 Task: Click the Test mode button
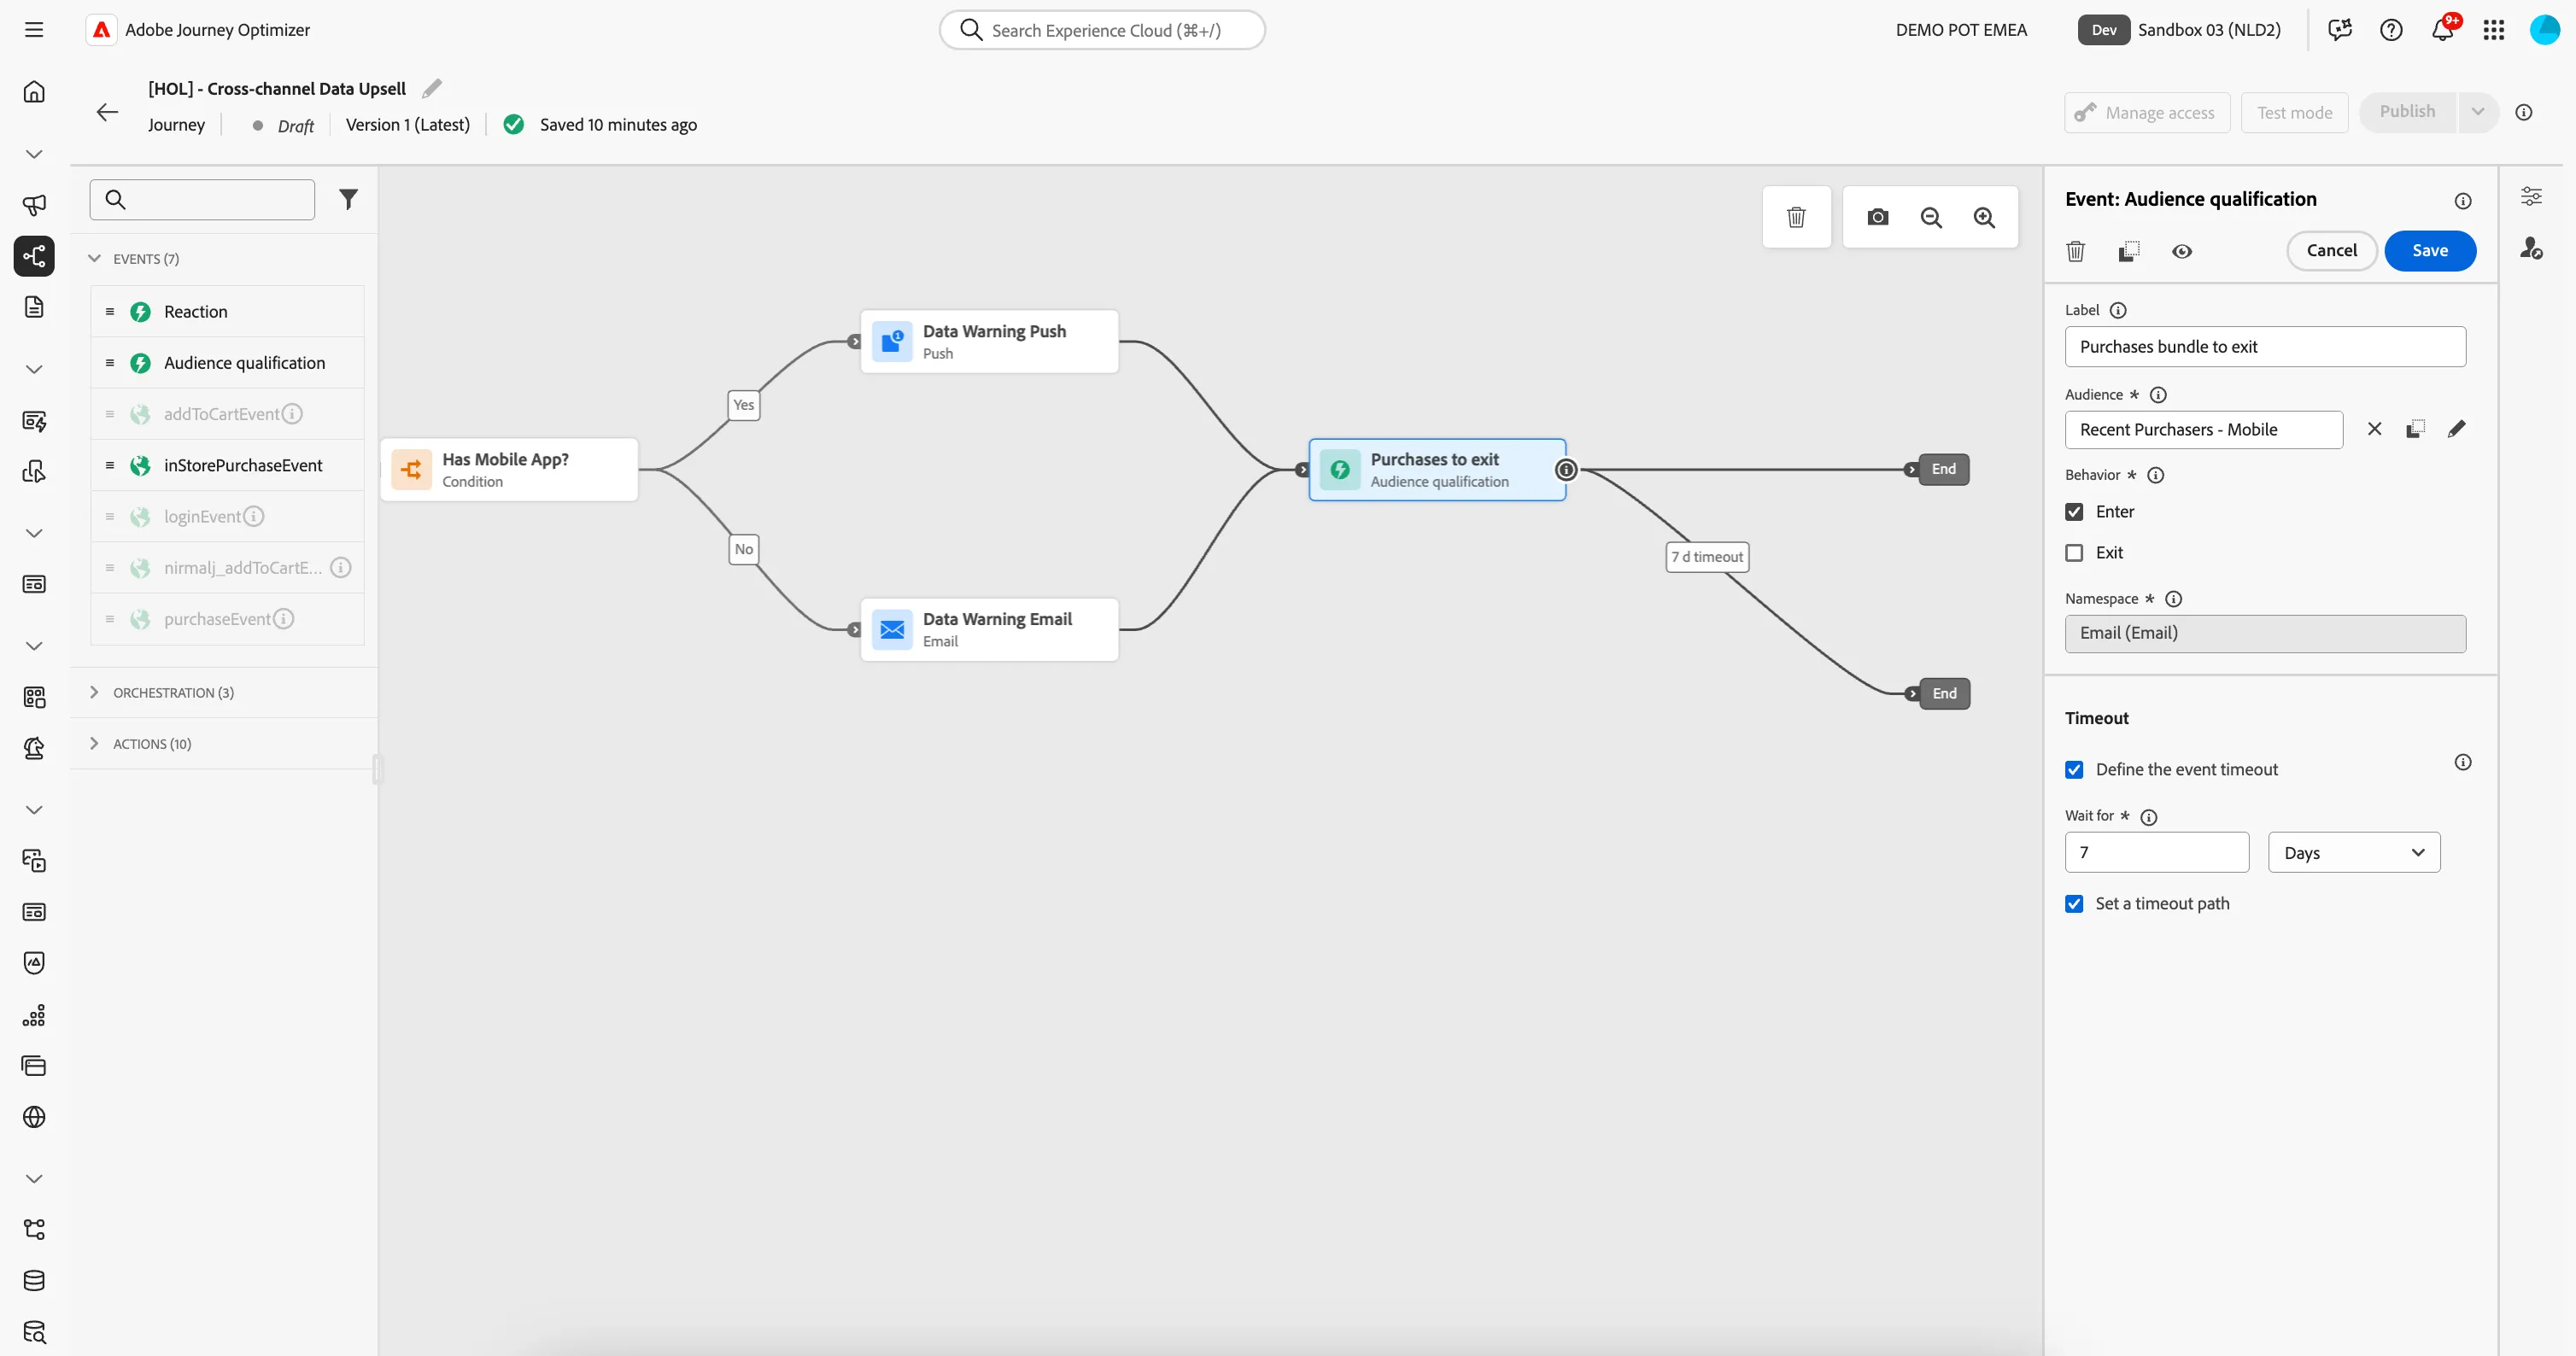pyautogui.click(x=2294, y=112)
